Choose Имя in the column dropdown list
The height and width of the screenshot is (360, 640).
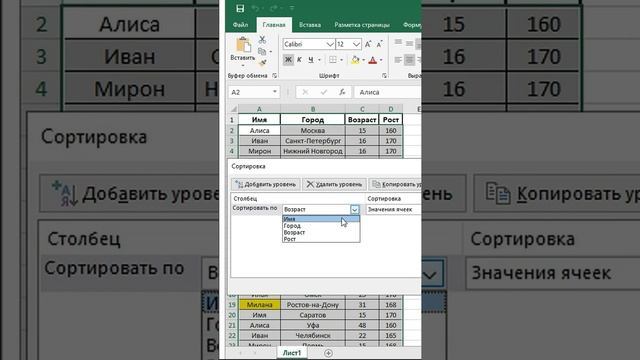point(321,219)
